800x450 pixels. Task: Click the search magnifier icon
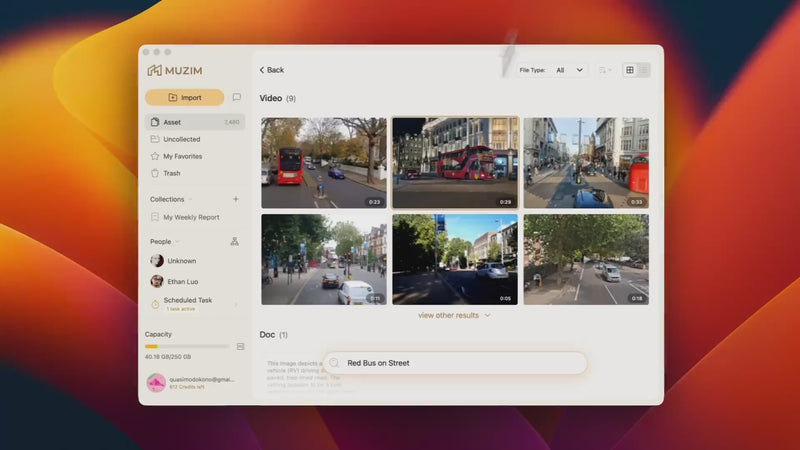click(334, 363)
